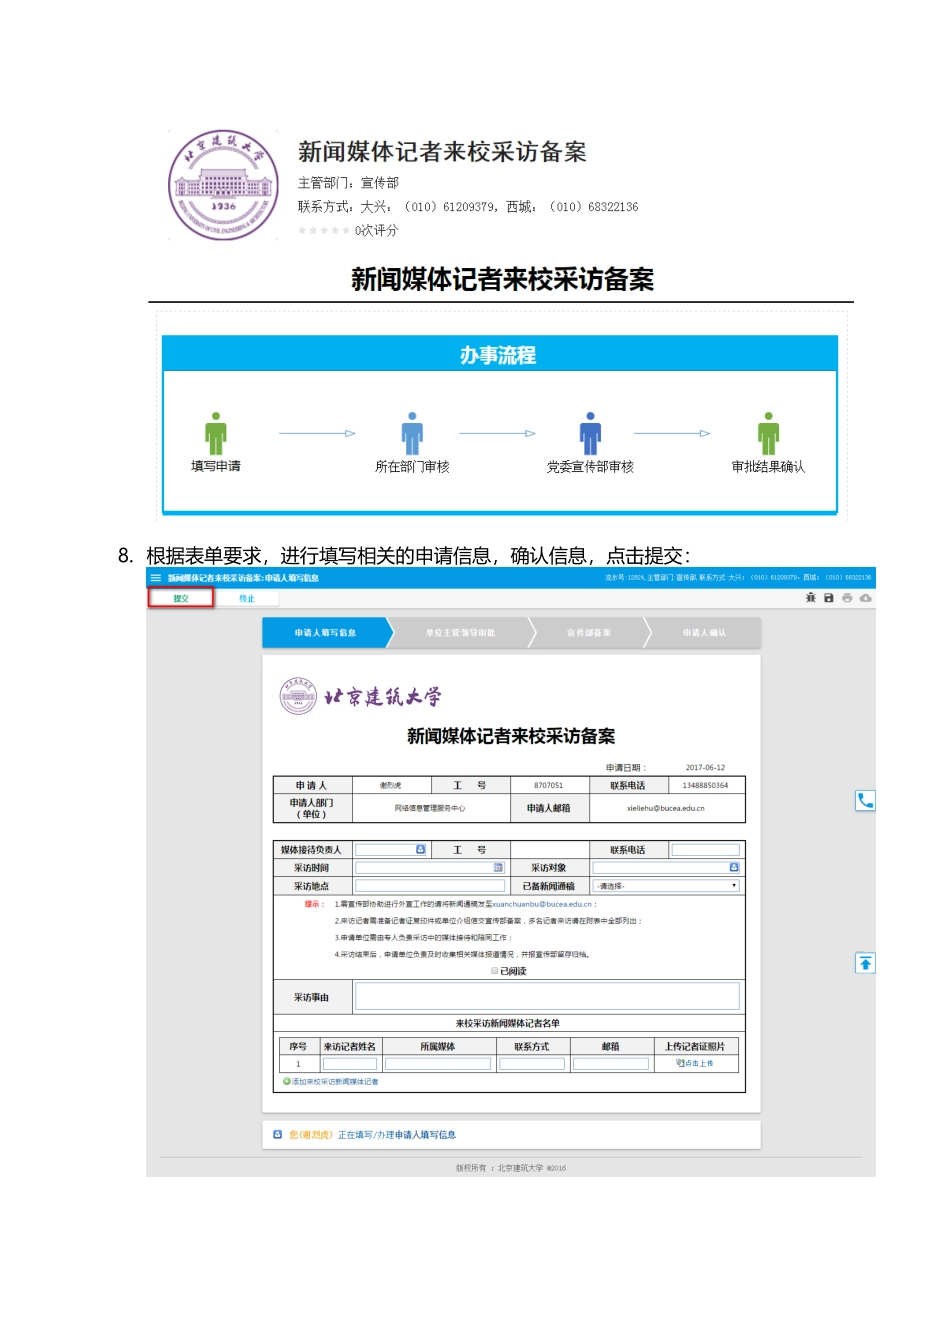
Task: Open the person picker in 采访对象 field
Action: (x=734, y=867)
